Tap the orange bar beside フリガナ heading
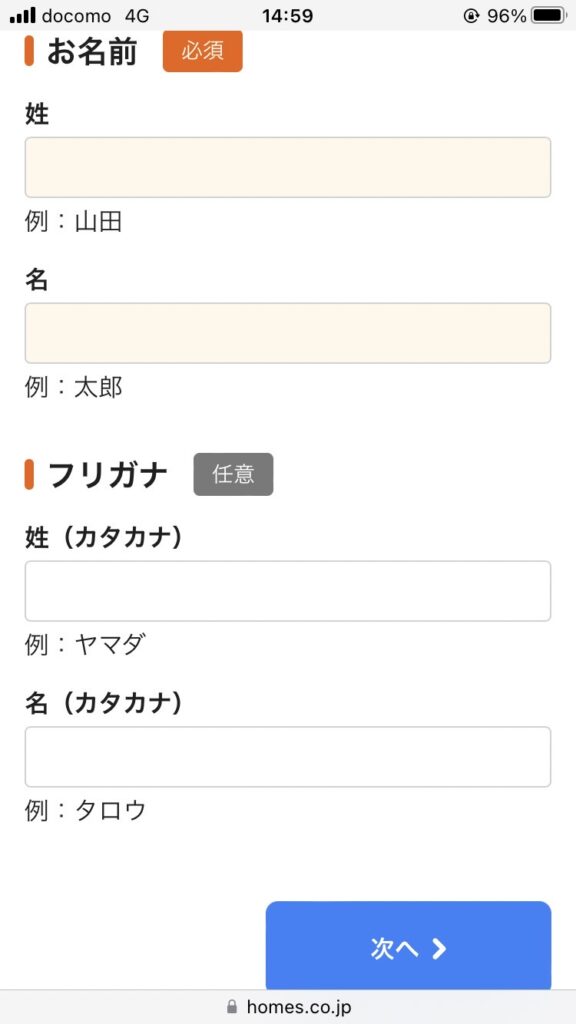 [x=29, y=474]
